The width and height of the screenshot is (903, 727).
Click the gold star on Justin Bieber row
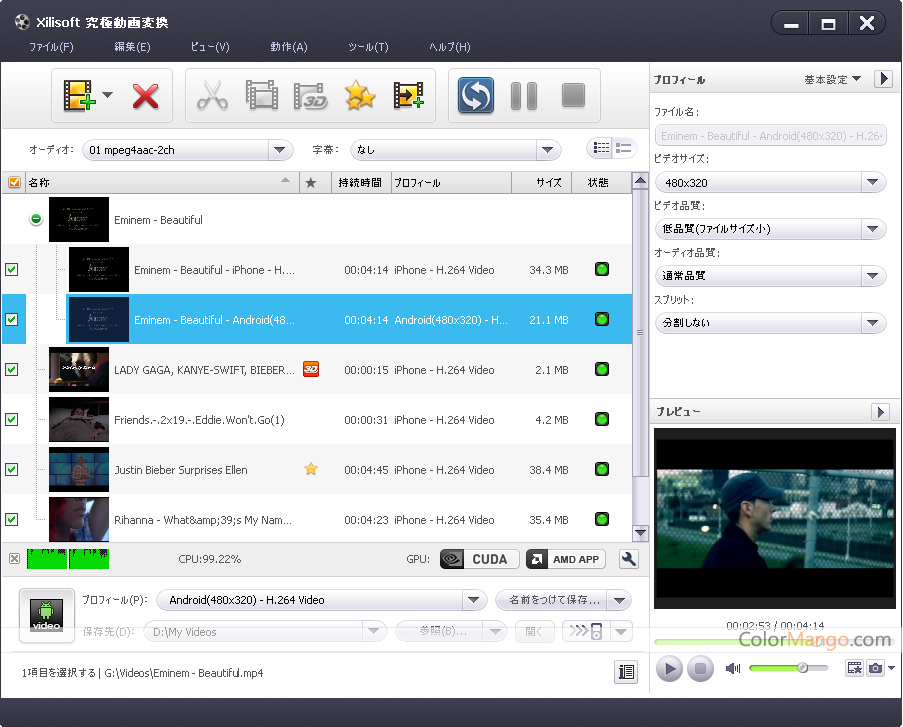click(311, 469)
